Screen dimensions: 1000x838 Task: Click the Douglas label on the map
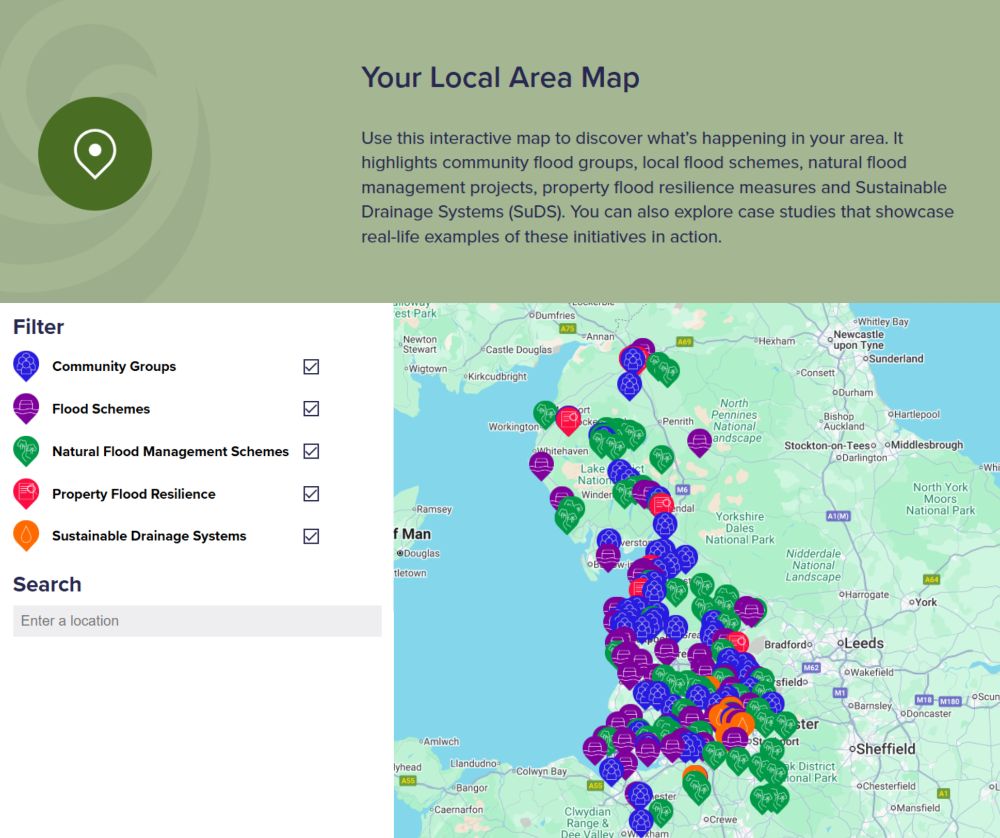pos(422,553)
